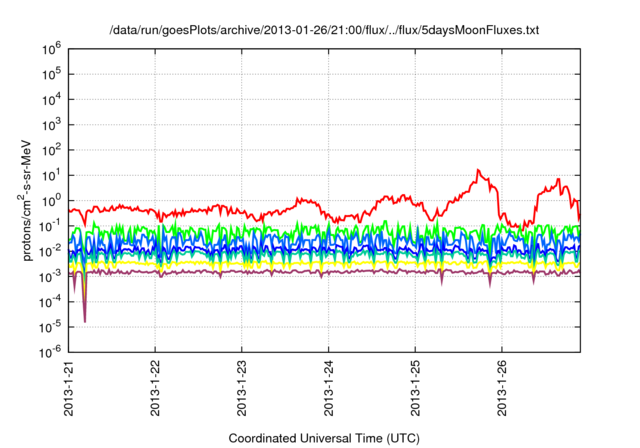Click the 10^4 y-axis tick label

[51, 100]
